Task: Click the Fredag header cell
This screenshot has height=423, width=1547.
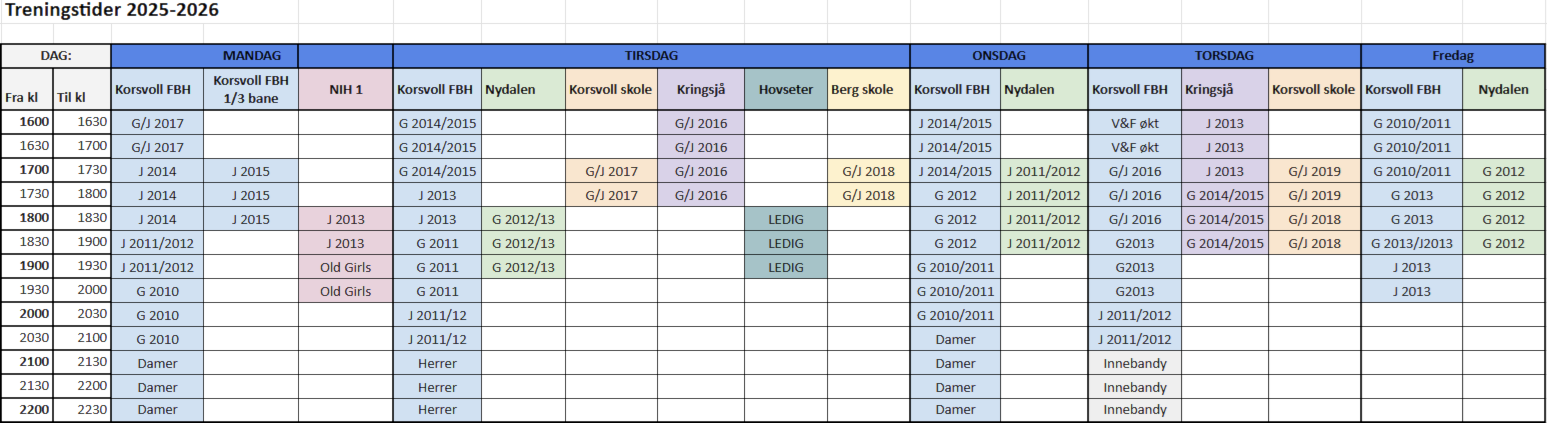Action: [x=1453, y=57]
